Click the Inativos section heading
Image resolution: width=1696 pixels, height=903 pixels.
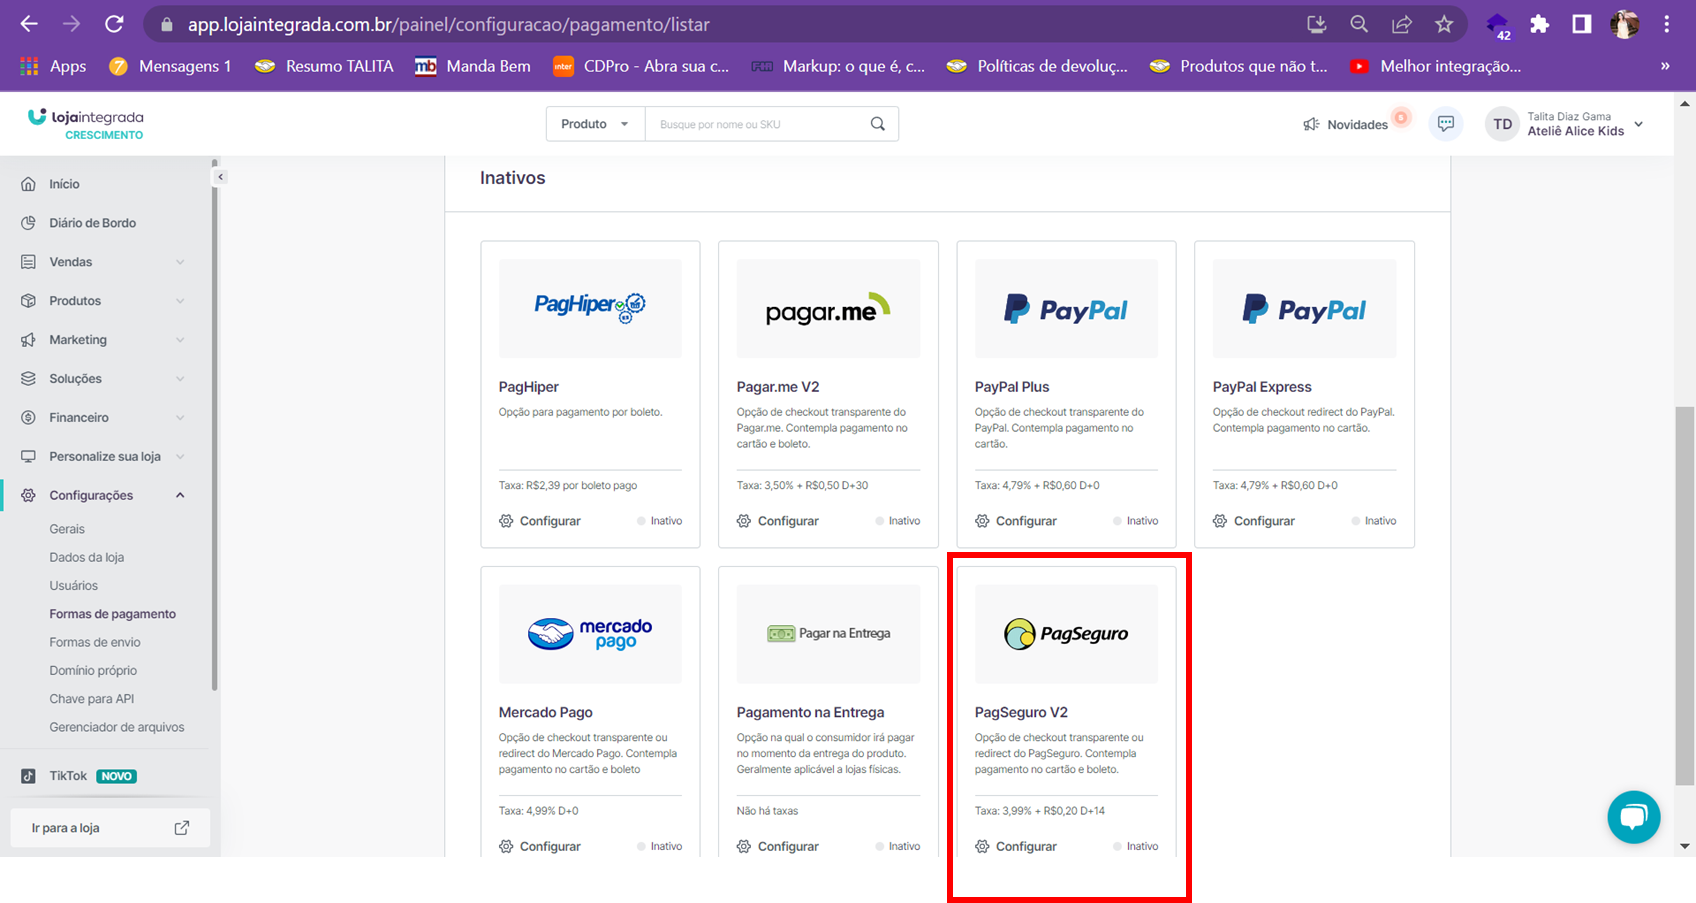point(512,178)
